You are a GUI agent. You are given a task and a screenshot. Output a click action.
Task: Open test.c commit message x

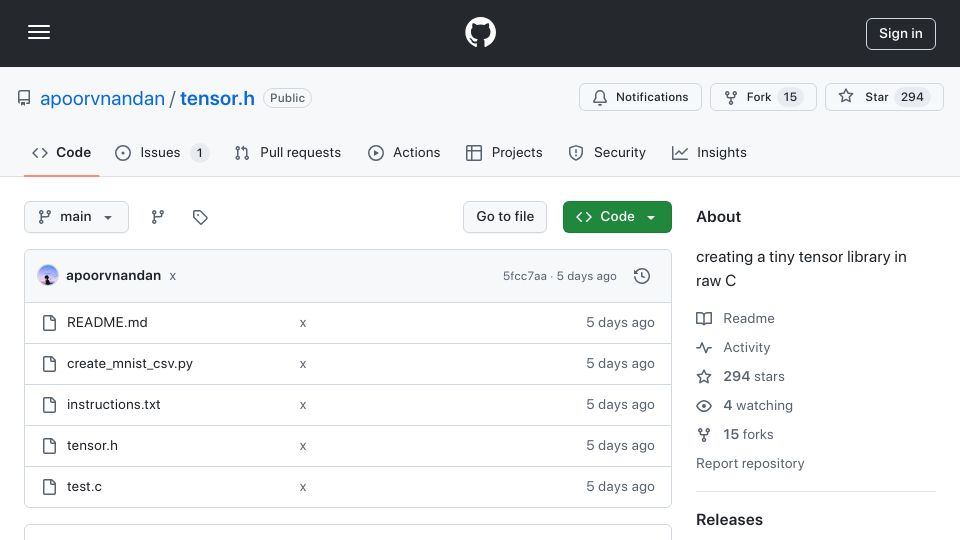tap(302, 487)
